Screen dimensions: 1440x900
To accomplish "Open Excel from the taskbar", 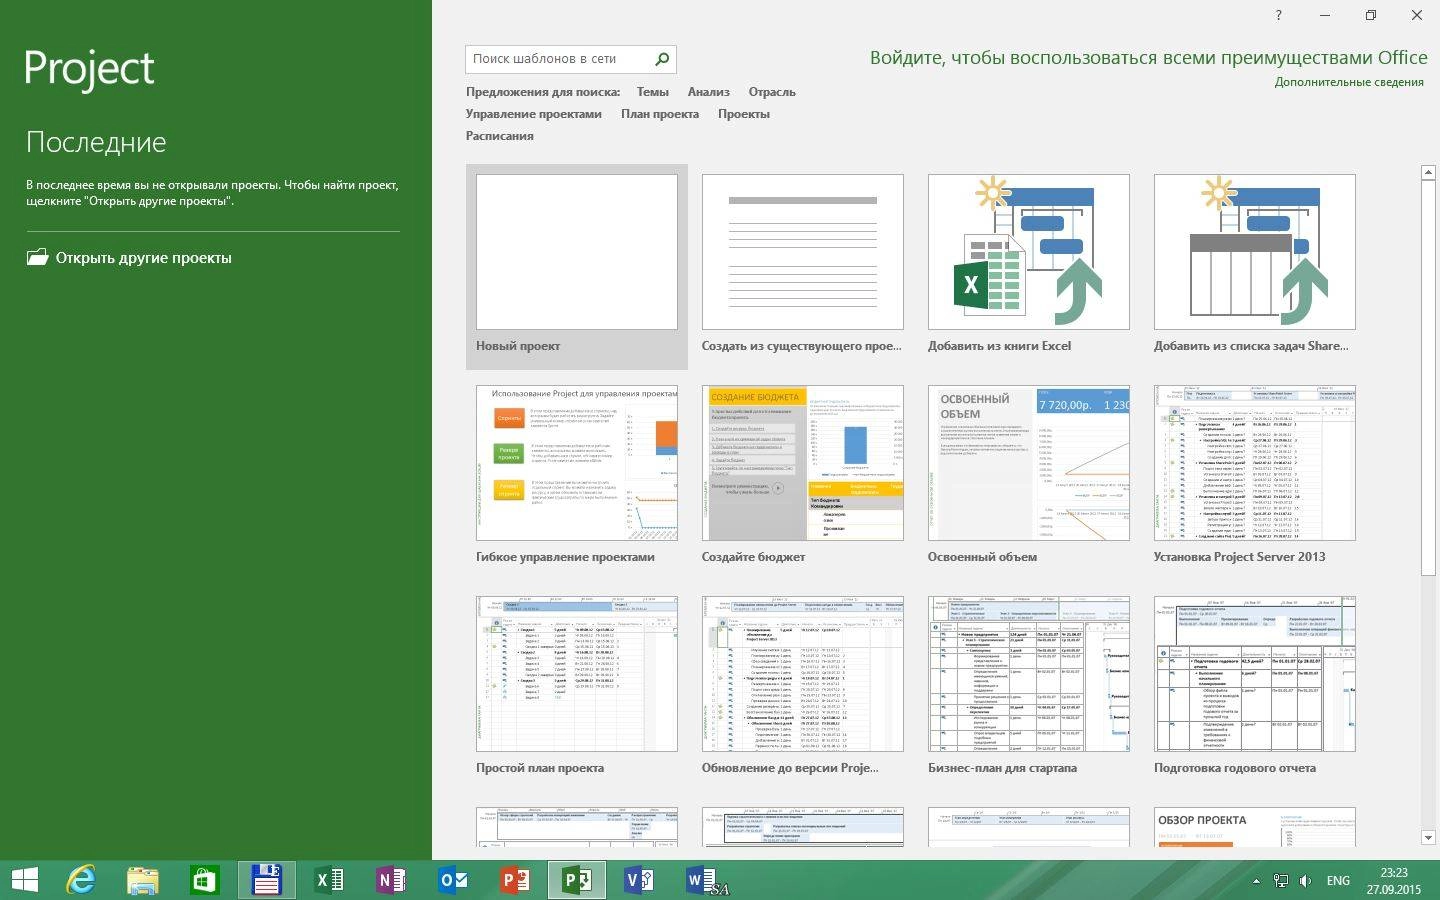I will pyautogui.click(x=329, y=880).
